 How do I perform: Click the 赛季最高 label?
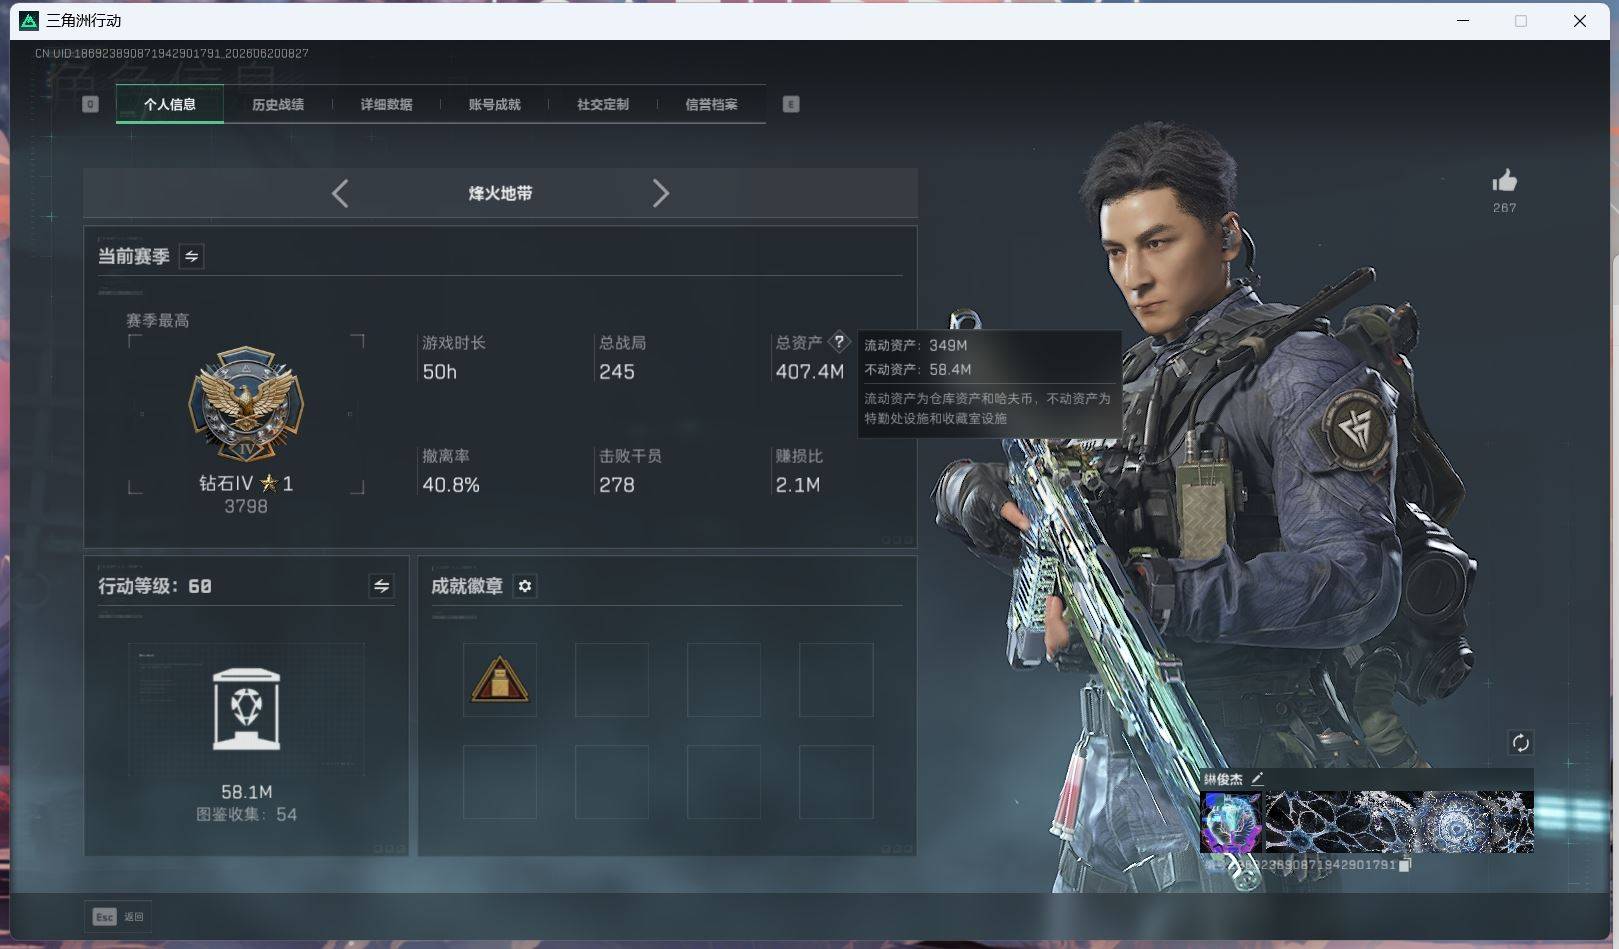point(158,321)
